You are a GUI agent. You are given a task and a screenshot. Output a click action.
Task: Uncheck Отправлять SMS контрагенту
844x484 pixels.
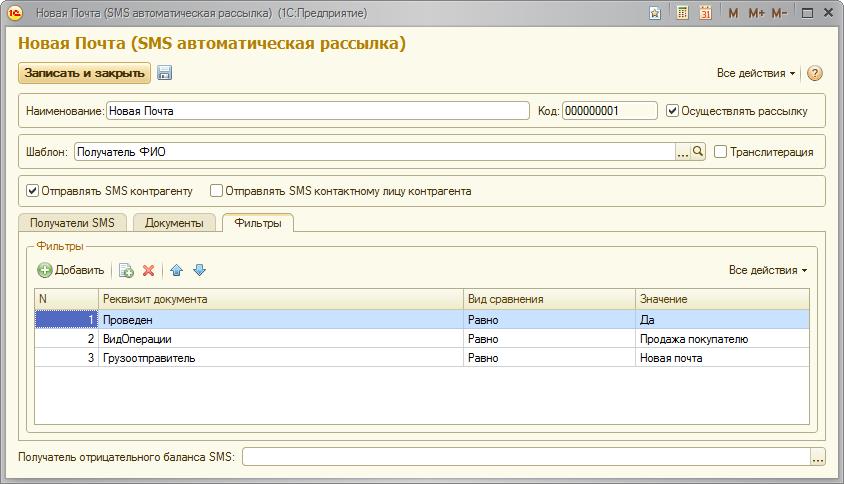pos(33,191)
